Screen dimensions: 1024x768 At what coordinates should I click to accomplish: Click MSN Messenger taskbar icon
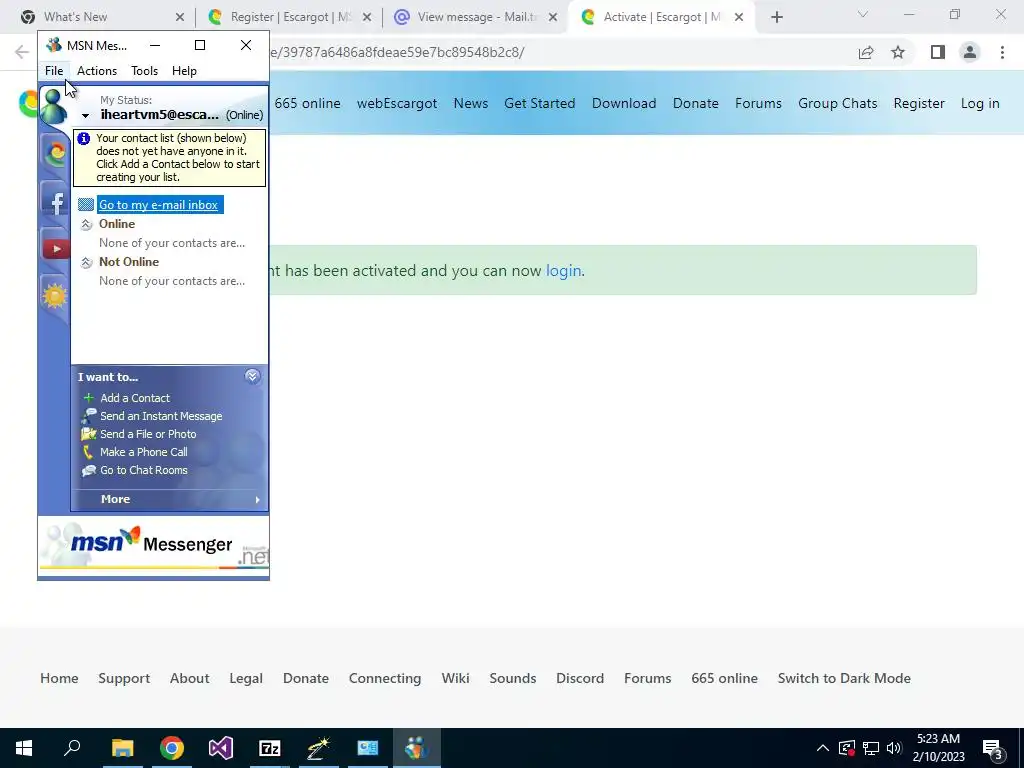[x=417, y=748]
